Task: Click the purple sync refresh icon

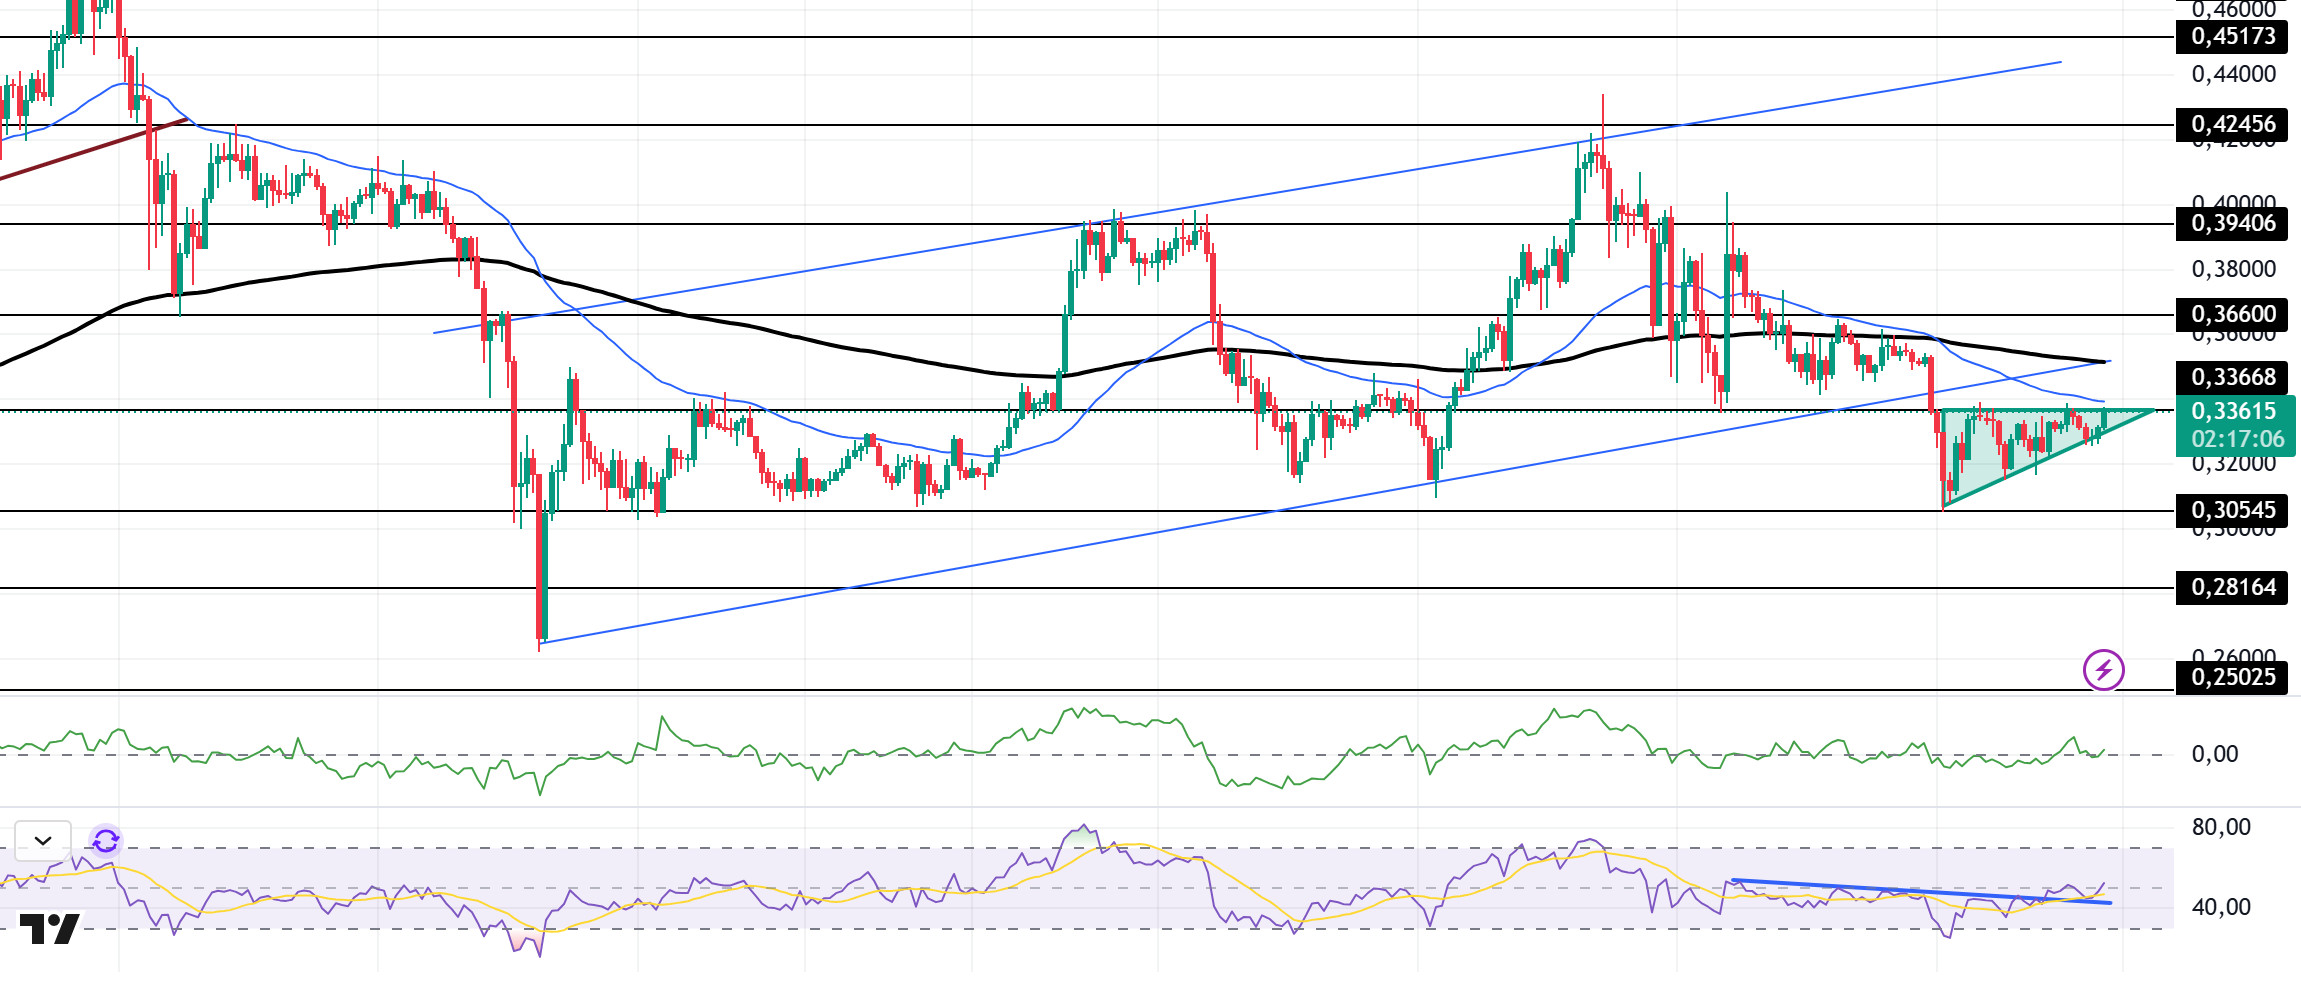Action: tap(106, 841)
